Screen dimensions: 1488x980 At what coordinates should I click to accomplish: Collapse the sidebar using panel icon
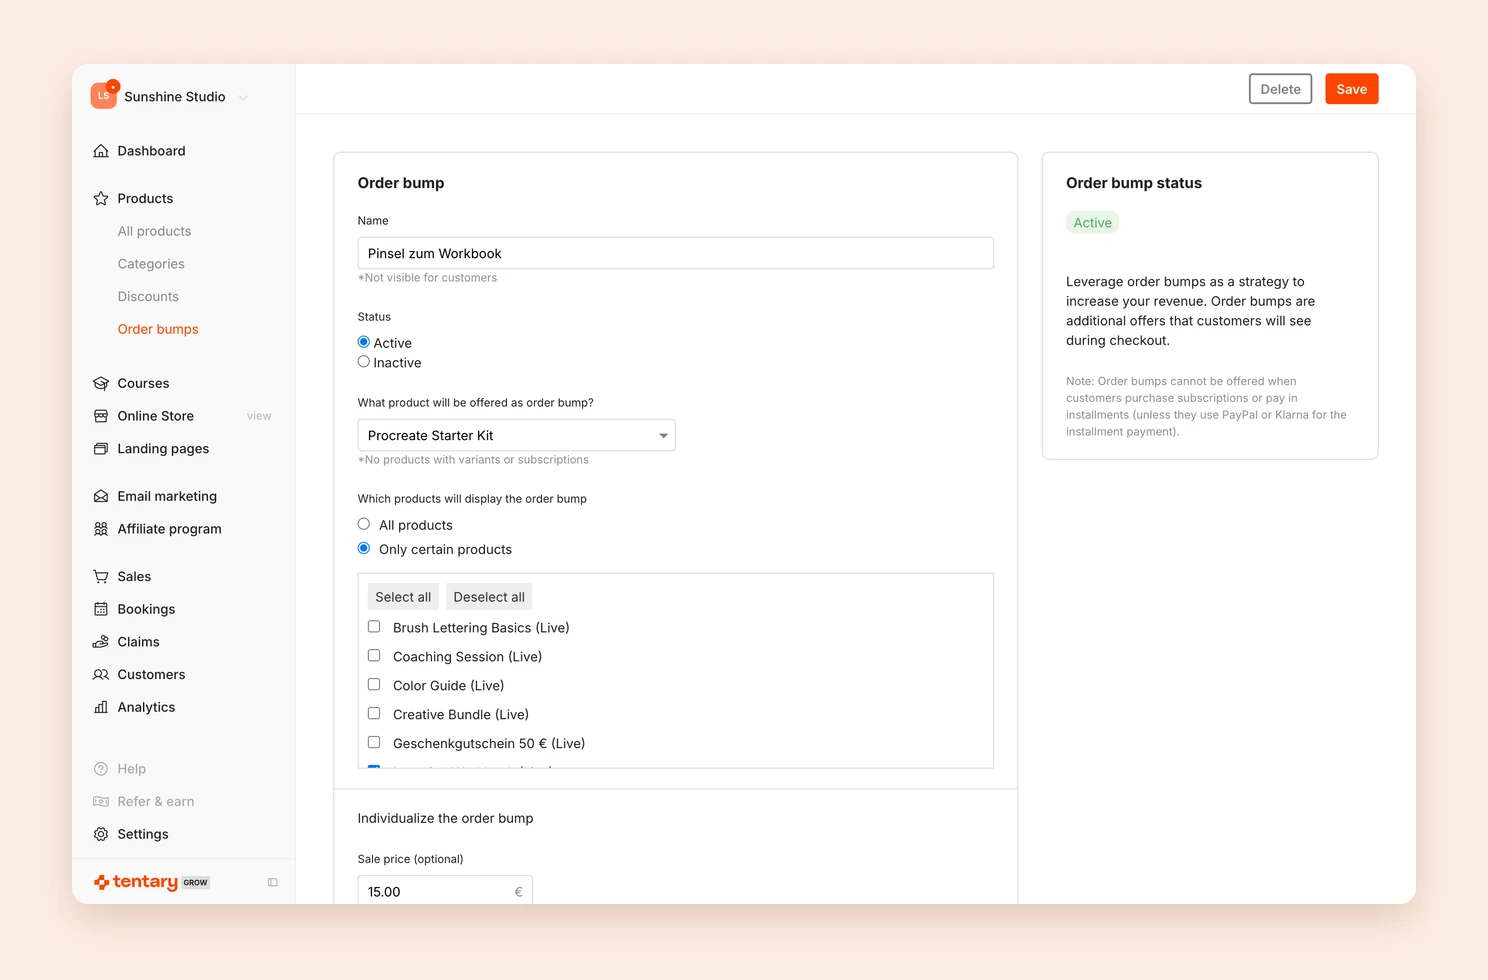tap(273, 882)
